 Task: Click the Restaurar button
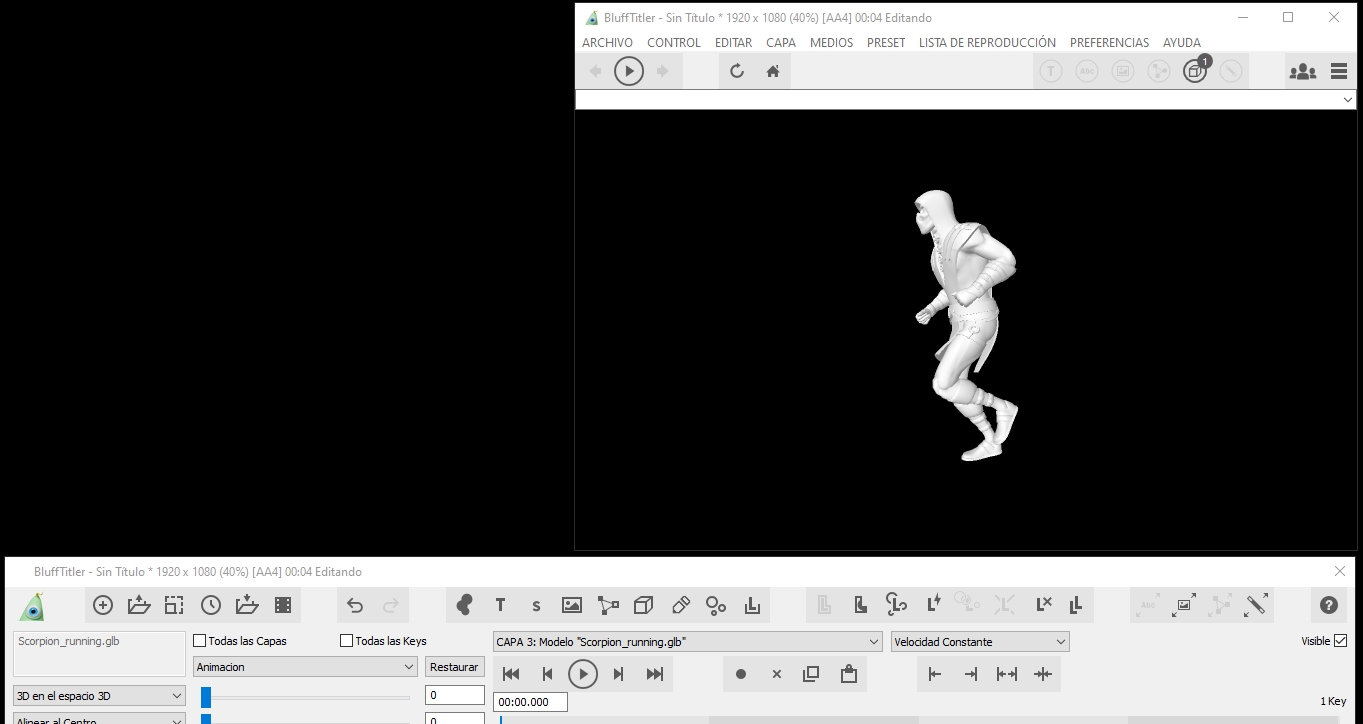(x=454, y=667)
